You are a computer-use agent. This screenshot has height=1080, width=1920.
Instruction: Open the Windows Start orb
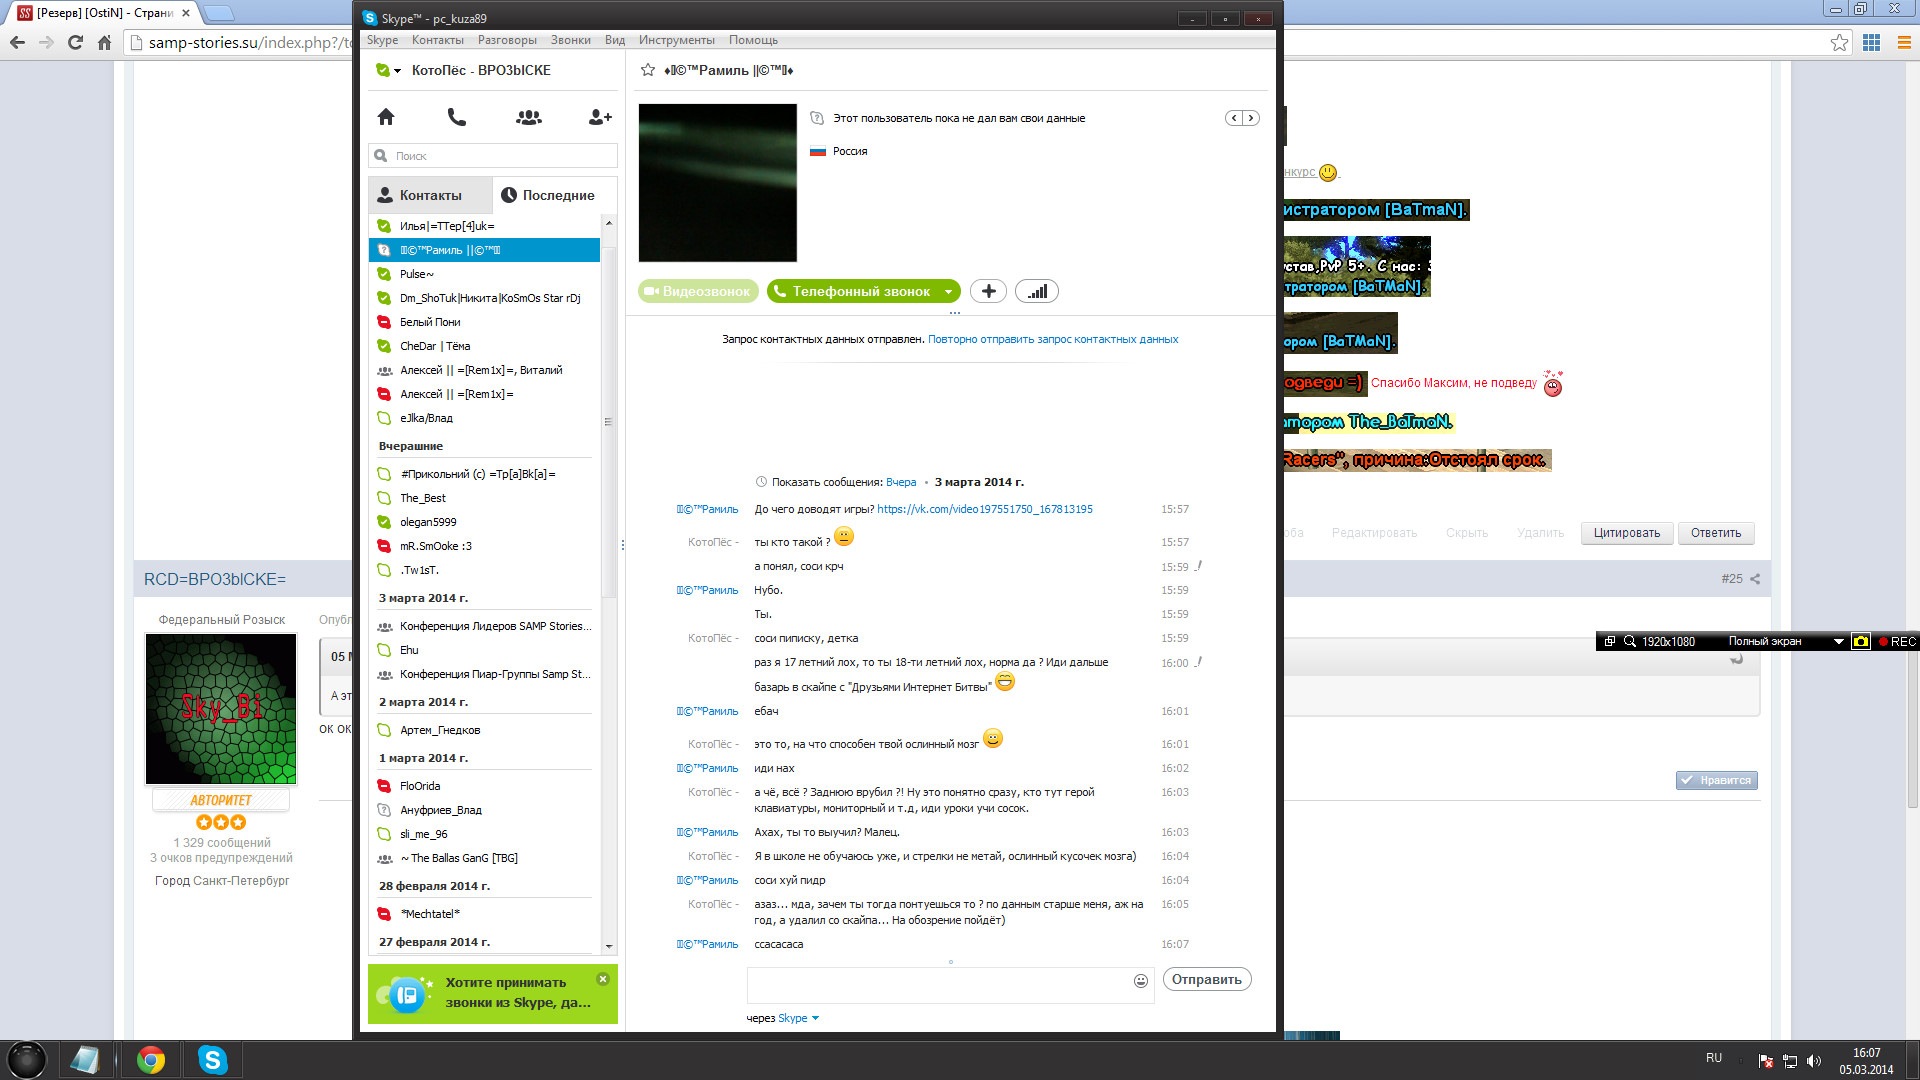tap(27, 1059)
